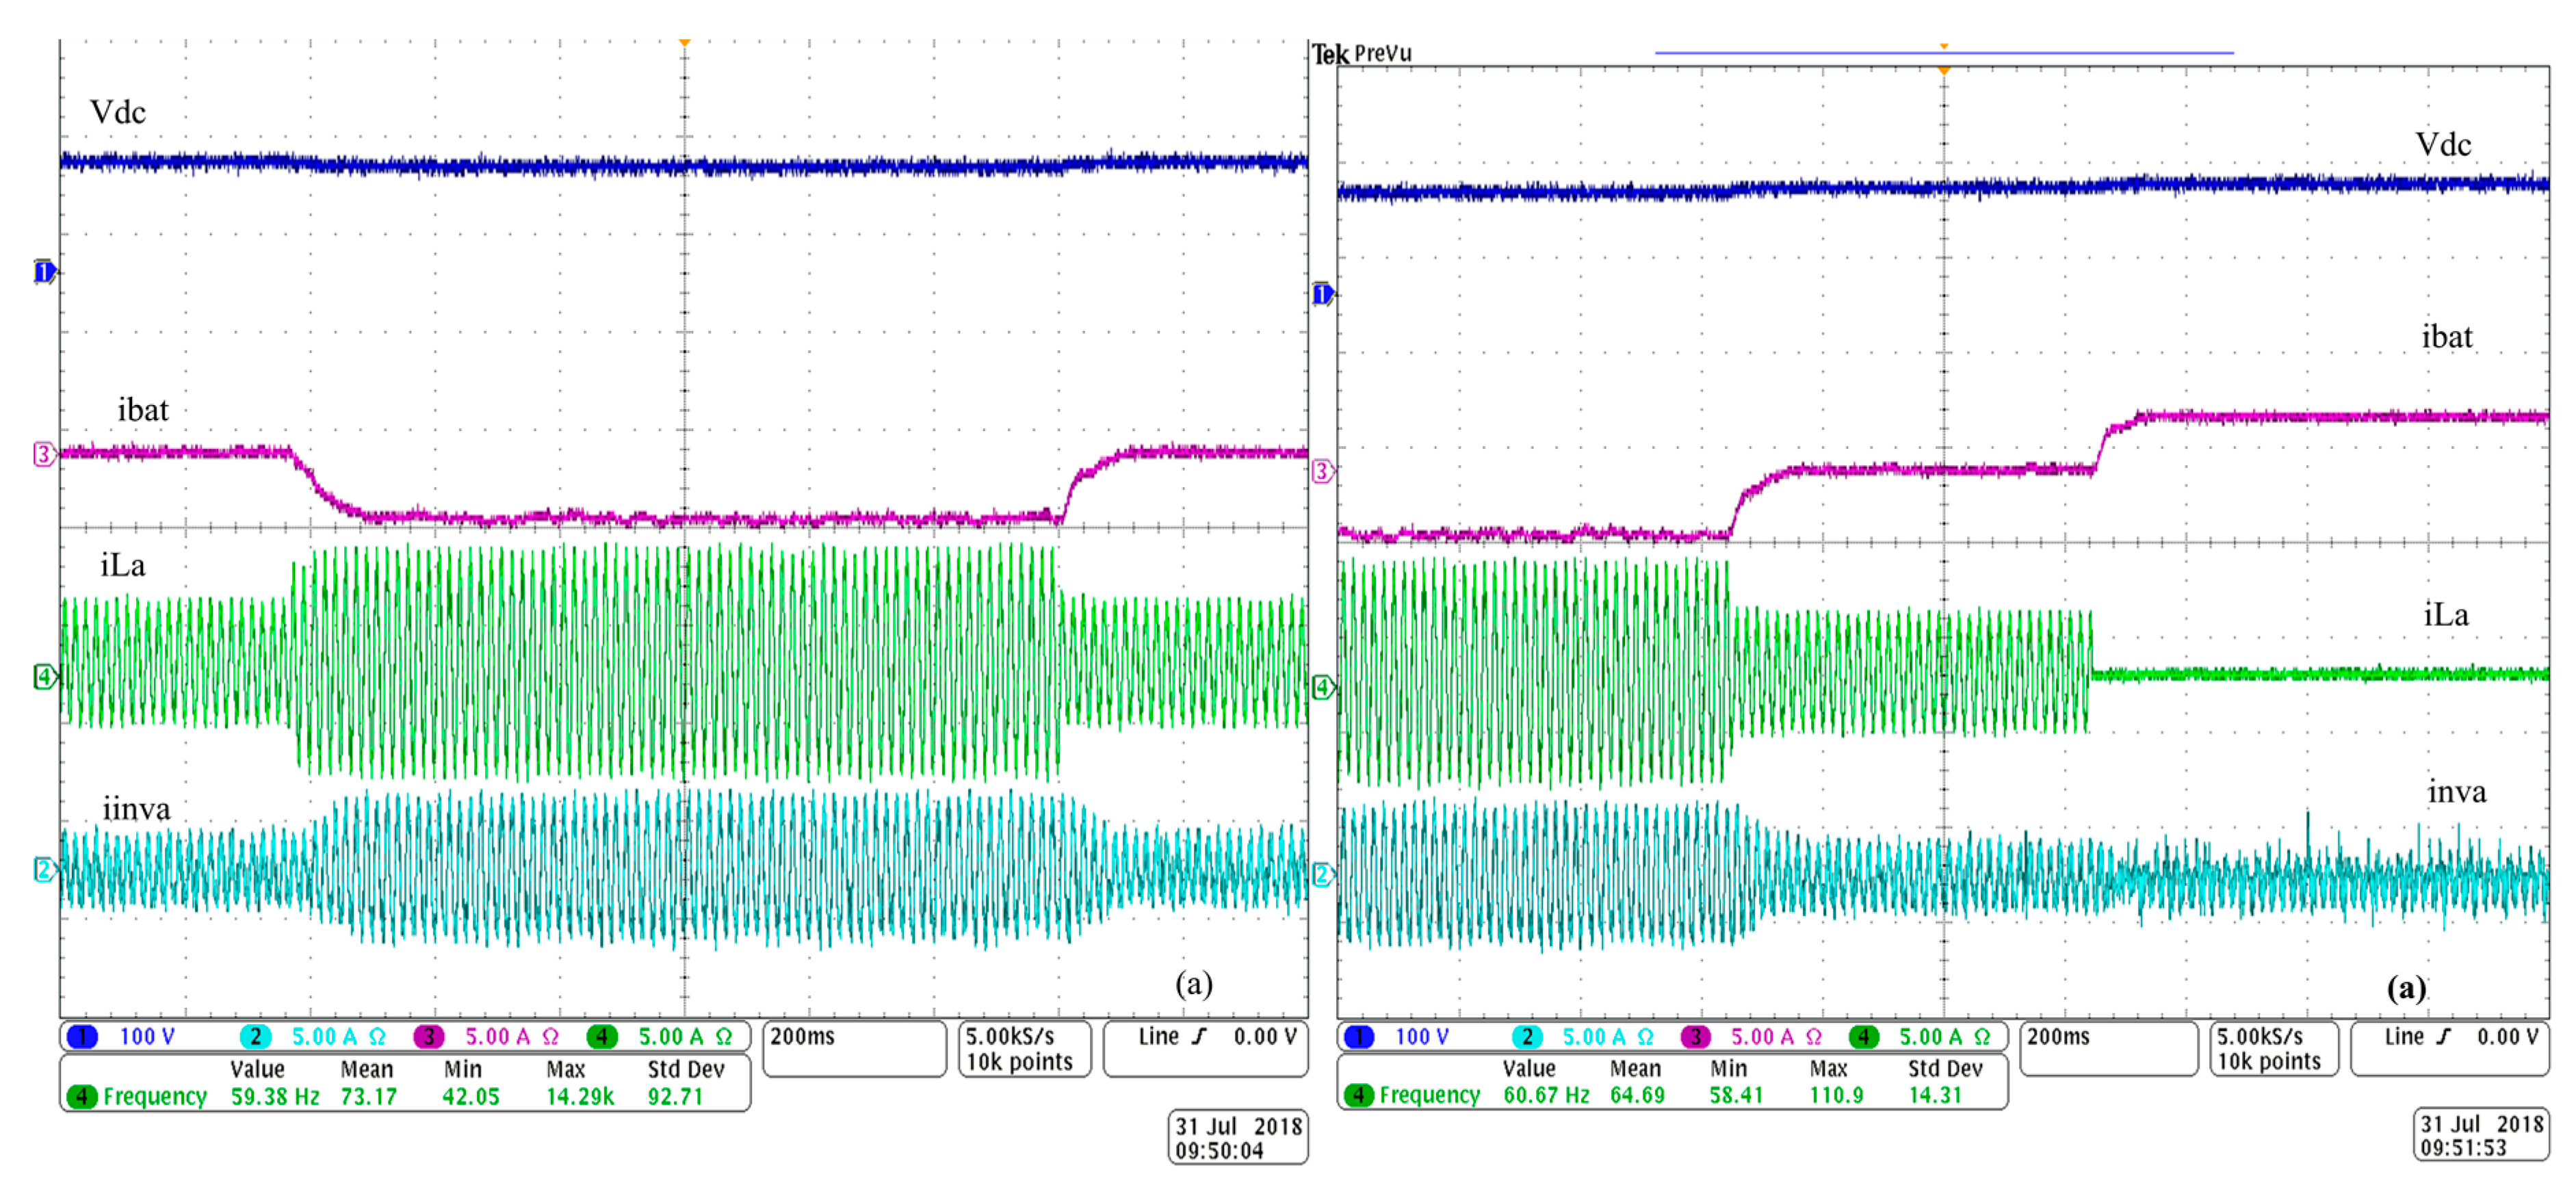Click channel 3 marker on right scope
Viewport: 2576px width, 1185px height.
coord(1321,471)
